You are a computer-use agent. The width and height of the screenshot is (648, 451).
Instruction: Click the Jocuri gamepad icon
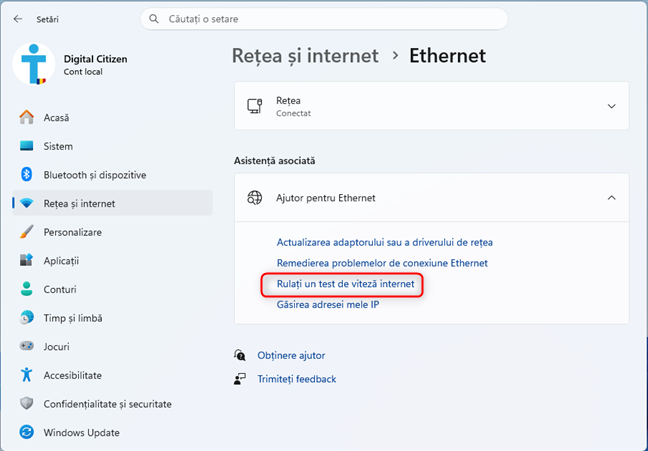(x=26, y=346)
